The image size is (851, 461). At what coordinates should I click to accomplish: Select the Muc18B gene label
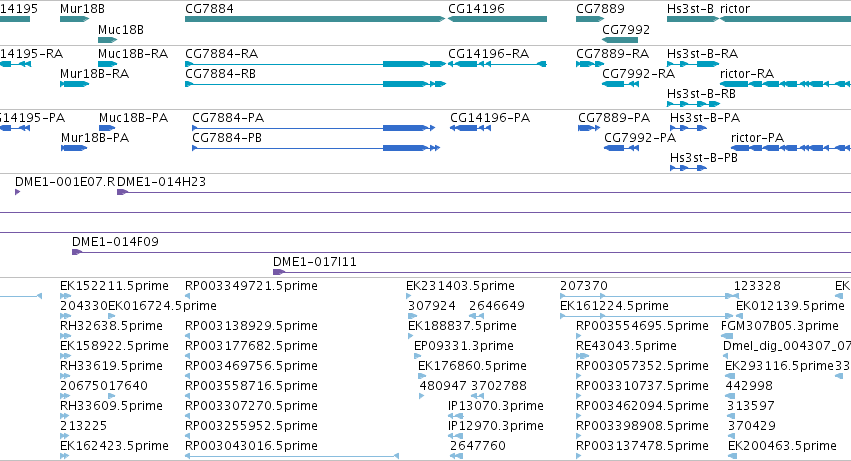pyautogui.click(x=121, y=30)
